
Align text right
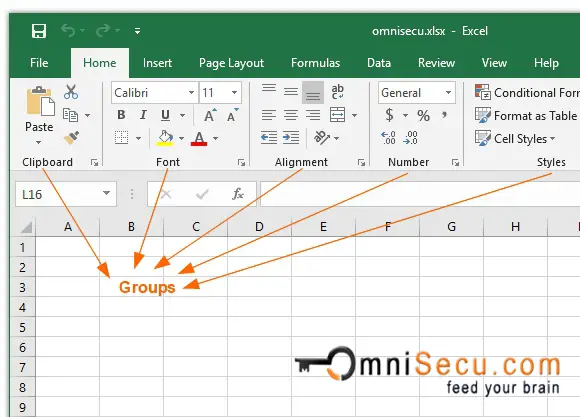(x=313, y=115)
